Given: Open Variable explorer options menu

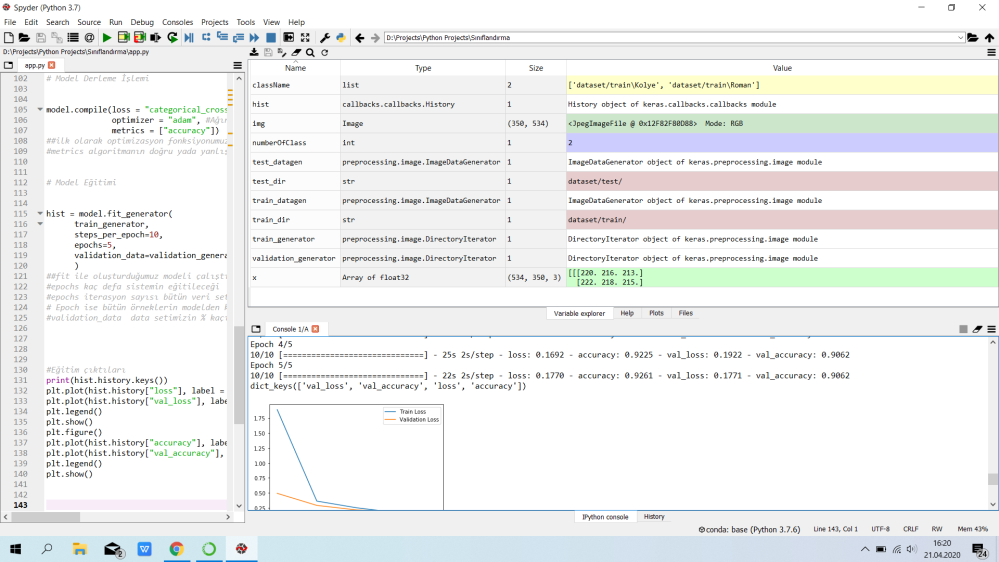Looking at the screenshot, I should tap(991, 52).
